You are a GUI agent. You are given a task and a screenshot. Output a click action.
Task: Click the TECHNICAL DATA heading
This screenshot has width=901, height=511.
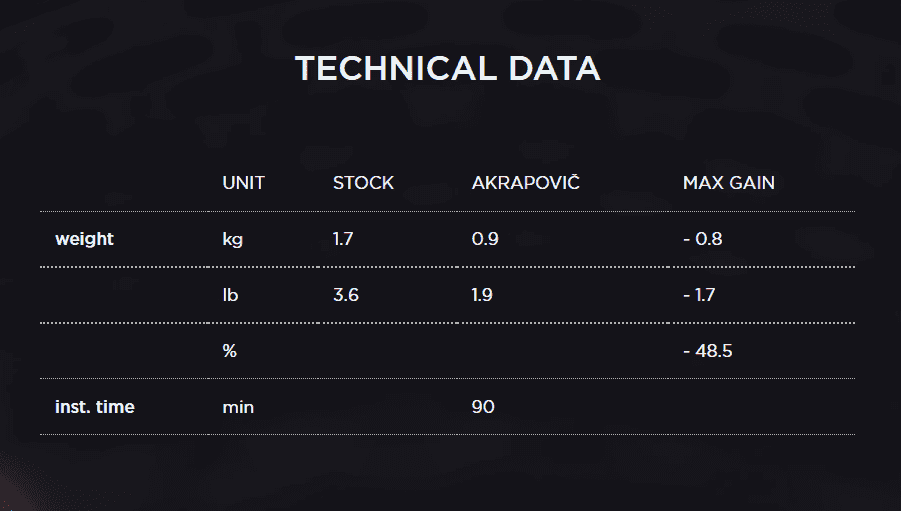click(447, 69)
